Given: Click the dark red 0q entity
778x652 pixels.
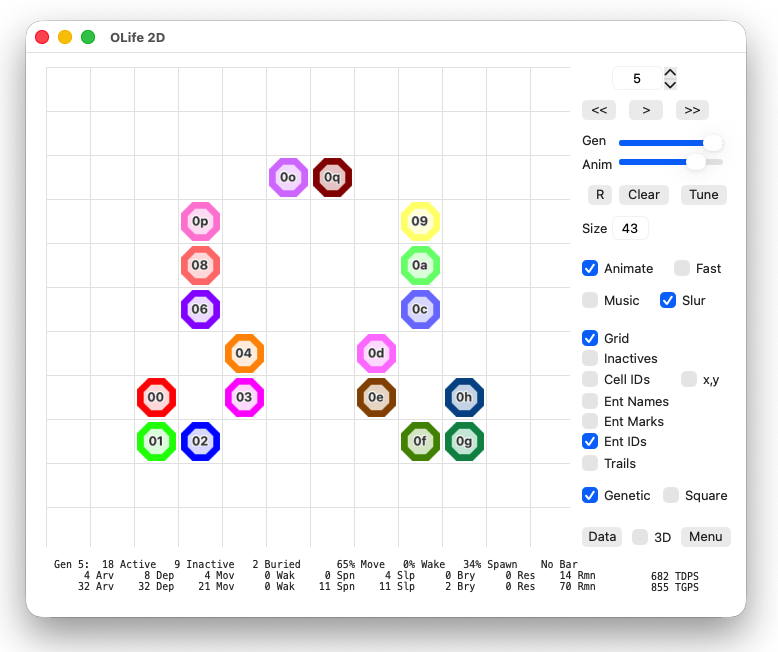Looking at the screenshot, I should tap(332, 177).
